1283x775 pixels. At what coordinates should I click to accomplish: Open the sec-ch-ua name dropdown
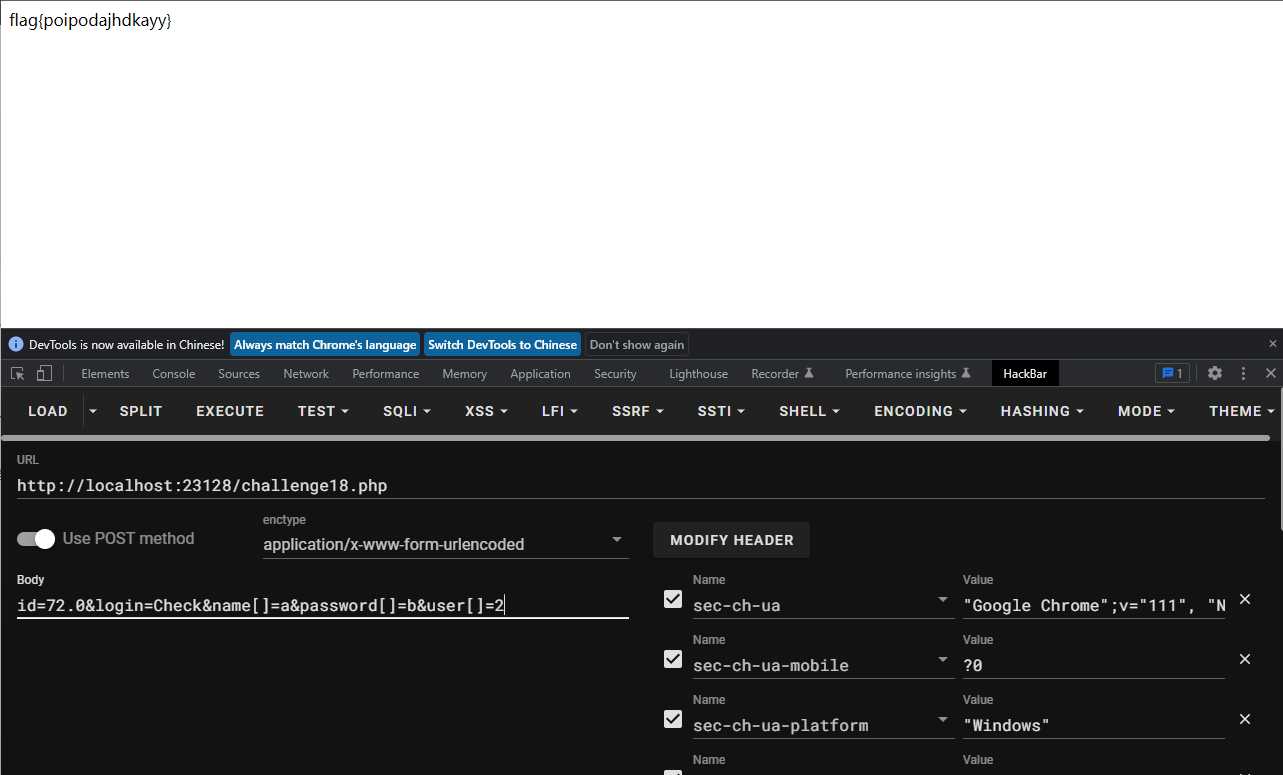tap(942, 600)
